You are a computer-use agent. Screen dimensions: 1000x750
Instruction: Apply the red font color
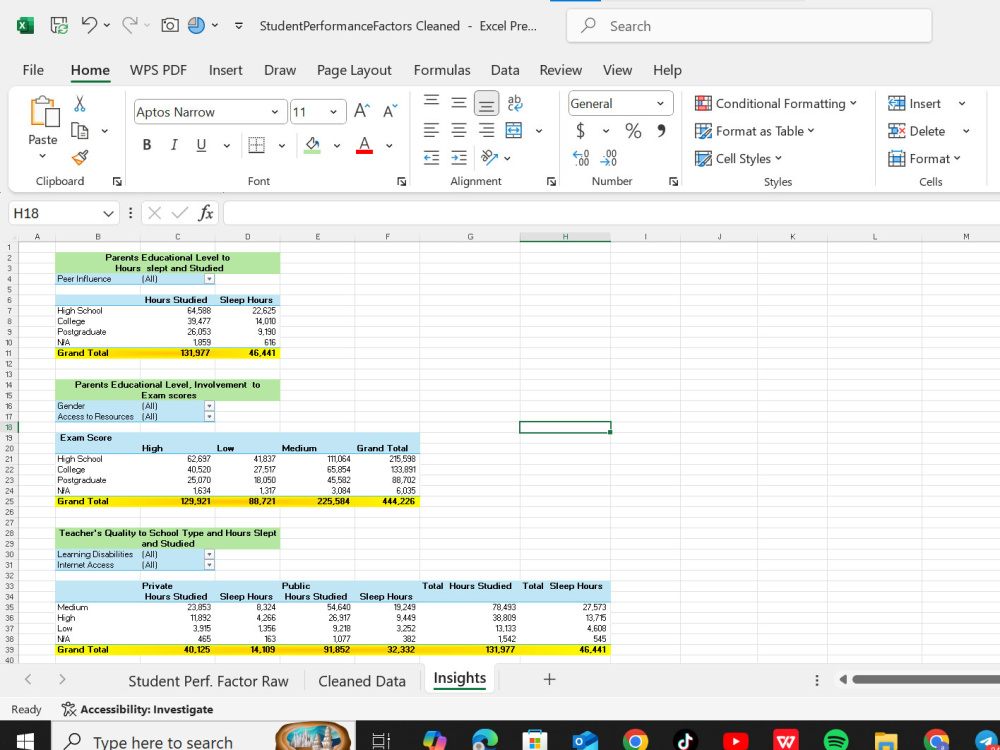coord(364,145)
